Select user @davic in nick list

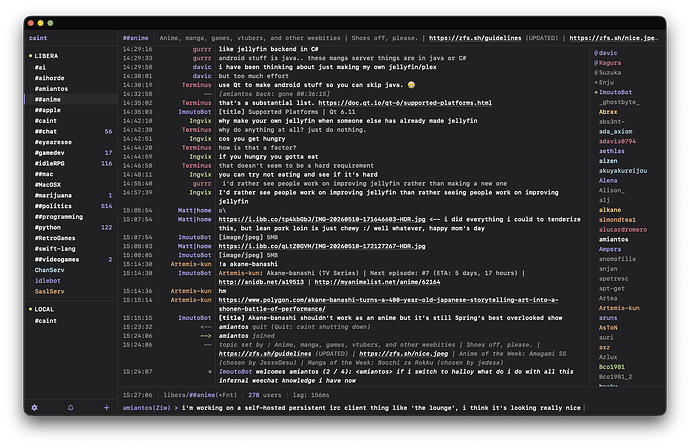(606, 53)
